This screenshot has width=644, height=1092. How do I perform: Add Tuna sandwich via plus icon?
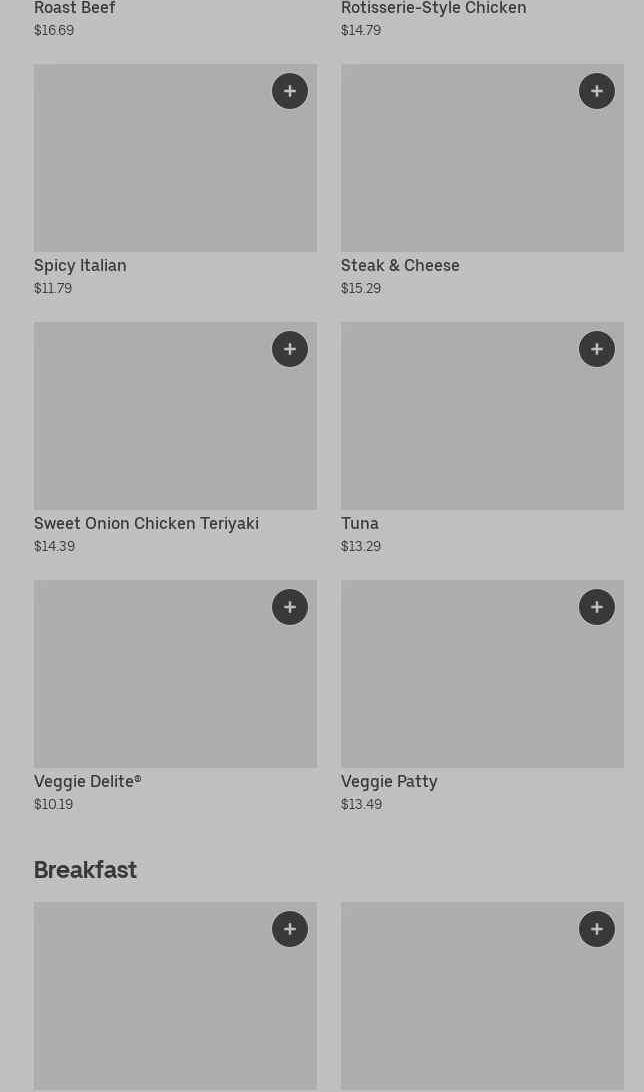[x=597, y=349]
